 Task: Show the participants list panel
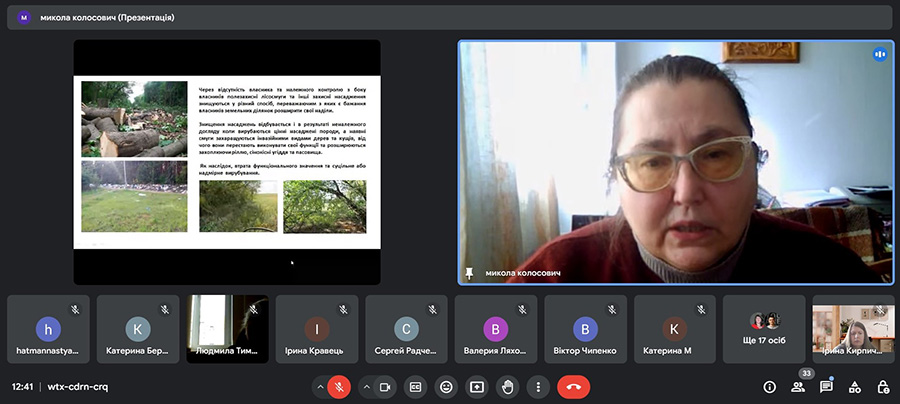point(798,387)
